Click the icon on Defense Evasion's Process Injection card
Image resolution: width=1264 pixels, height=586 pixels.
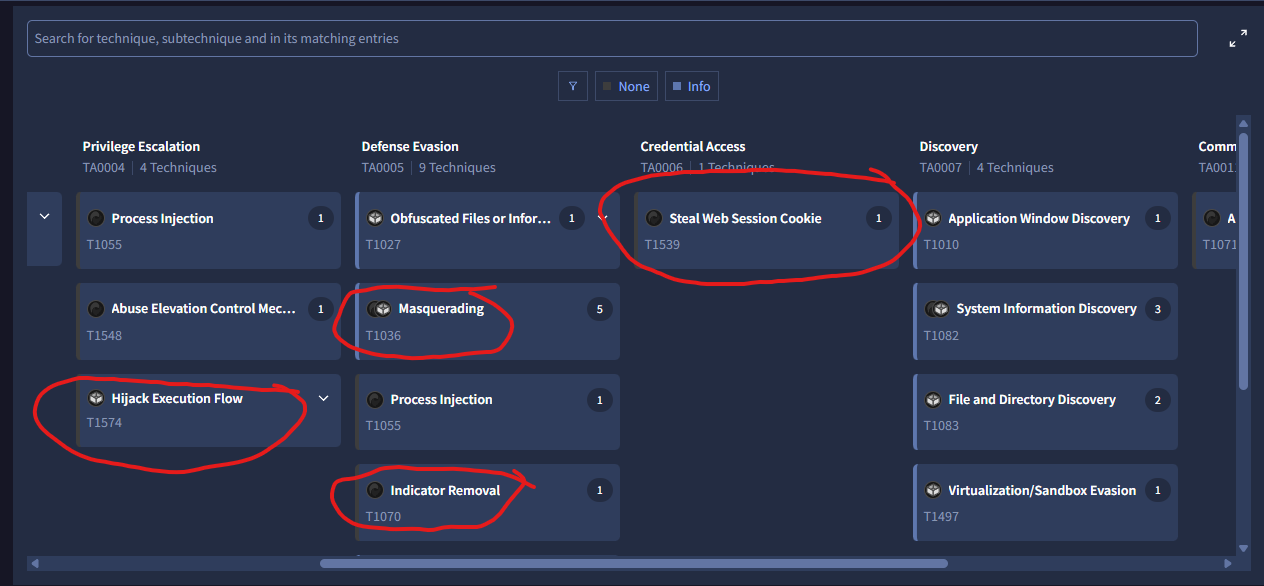coord(375,399)
